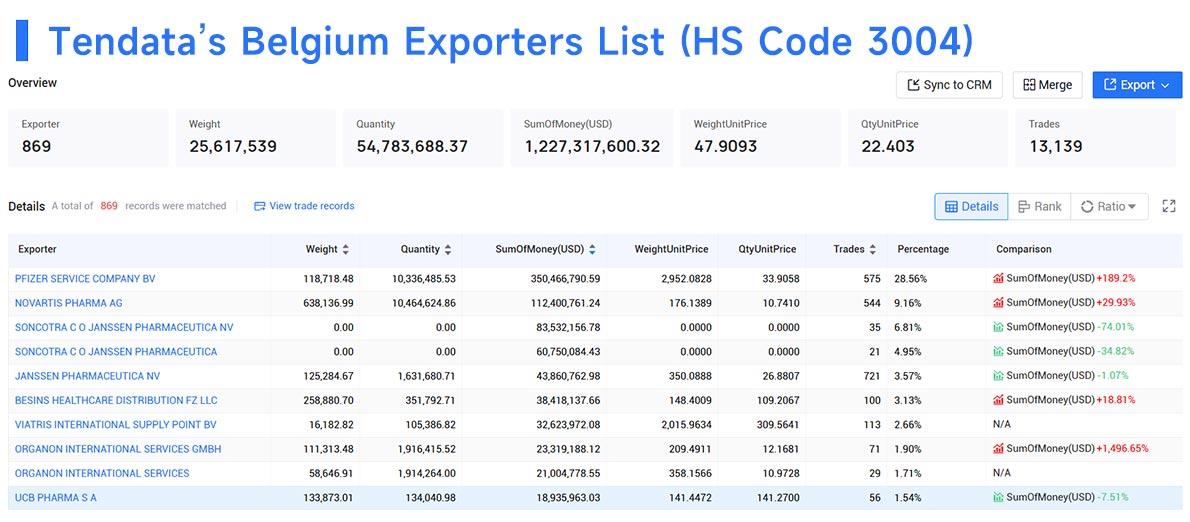Select Pfizer's percentage value 28.56%

pos(910,278)
